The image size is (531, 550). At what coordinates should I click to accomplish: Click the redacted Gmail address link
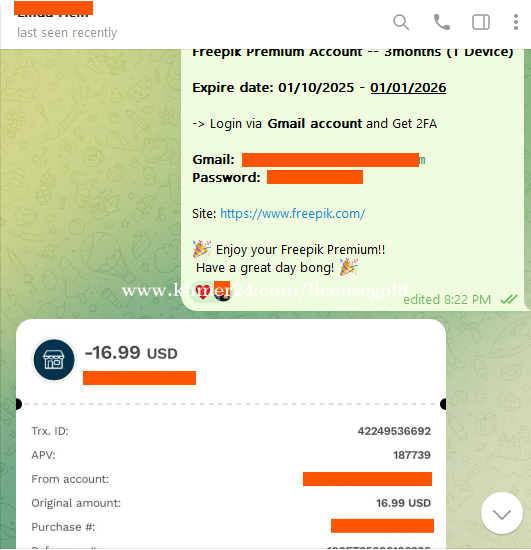pos(334,160)
